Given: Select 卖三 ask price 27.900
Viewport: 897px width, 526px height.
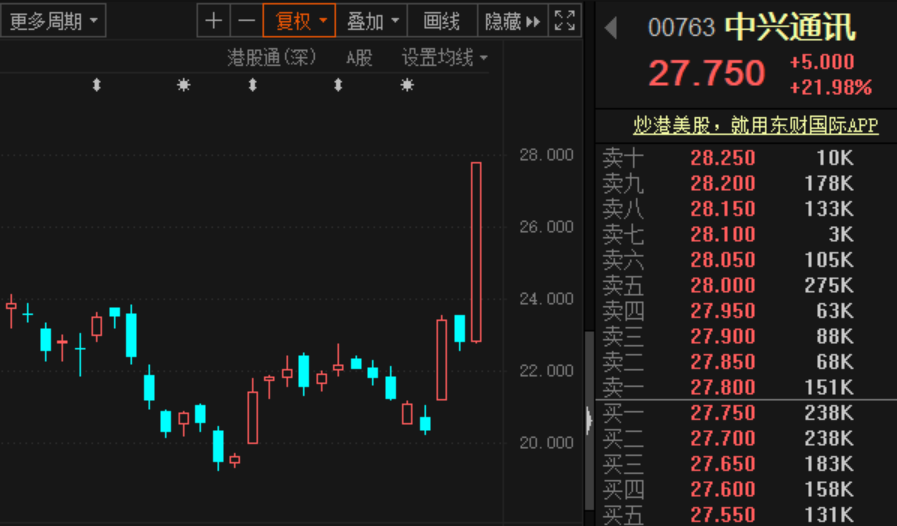Looking at the screenshot, I should [723, 336].
